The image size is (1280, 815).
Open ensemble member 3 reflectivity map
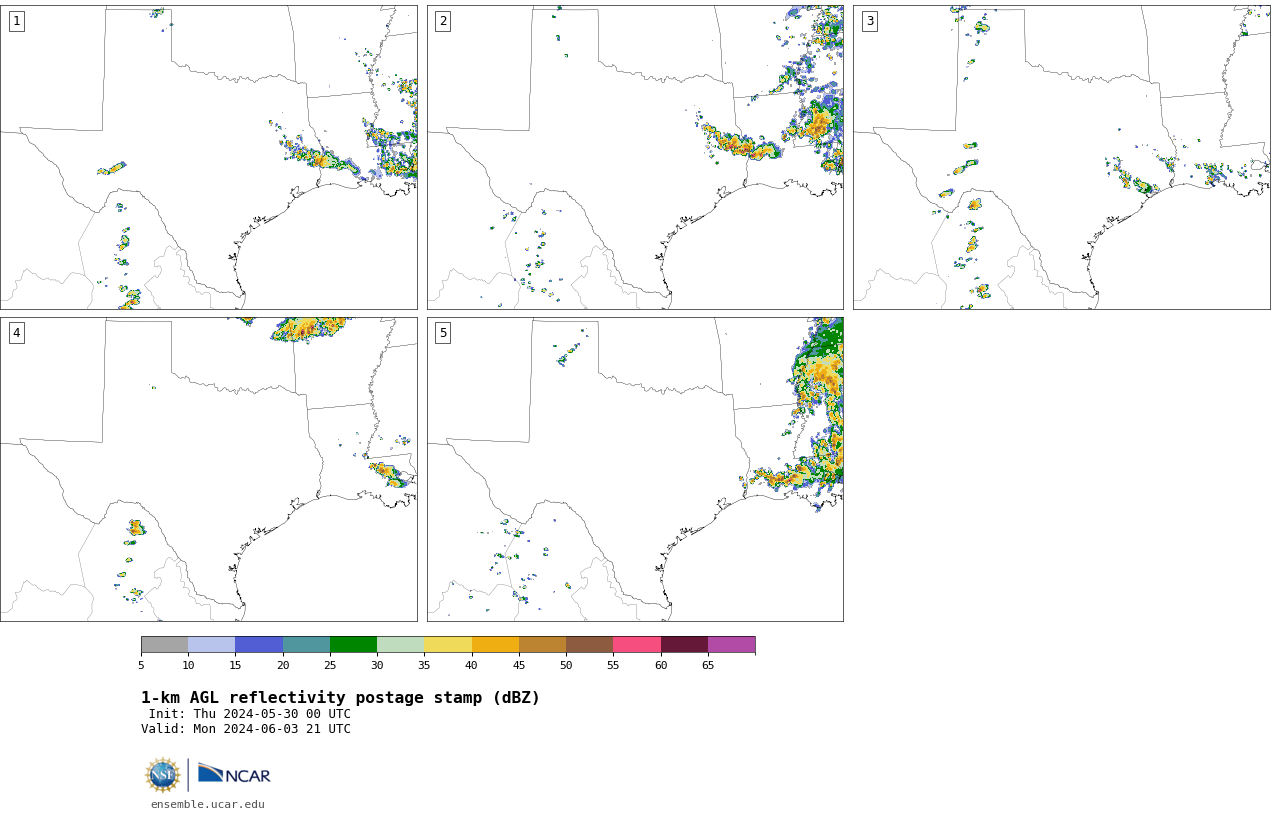[x=1062, y=157]
